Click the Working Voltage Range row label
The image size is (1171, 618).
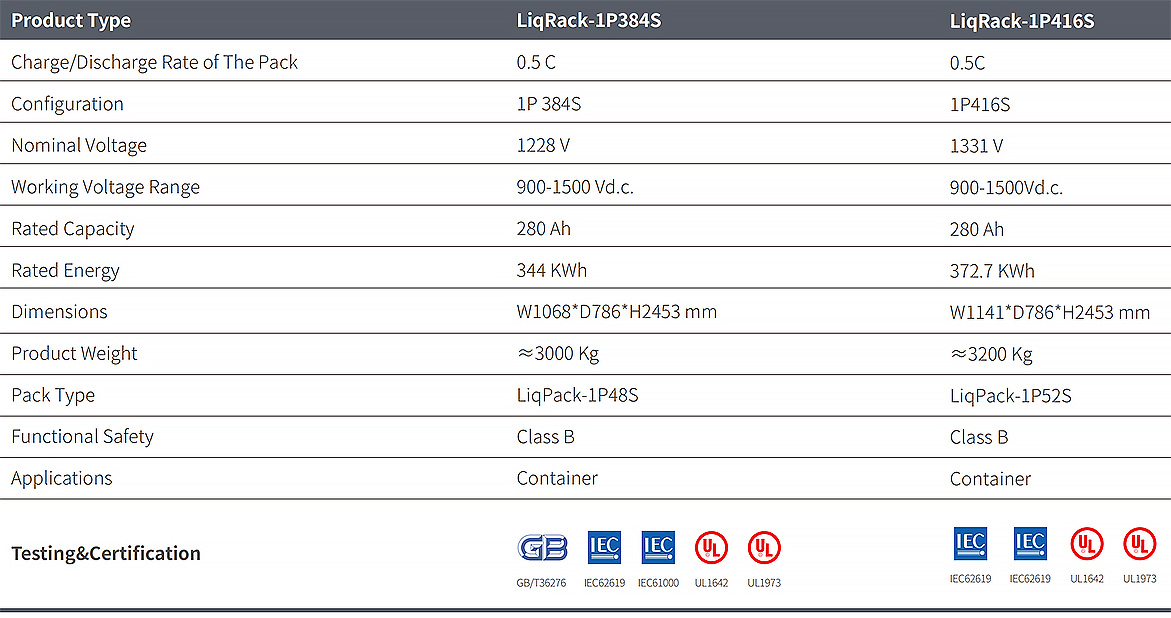(105, 187)
